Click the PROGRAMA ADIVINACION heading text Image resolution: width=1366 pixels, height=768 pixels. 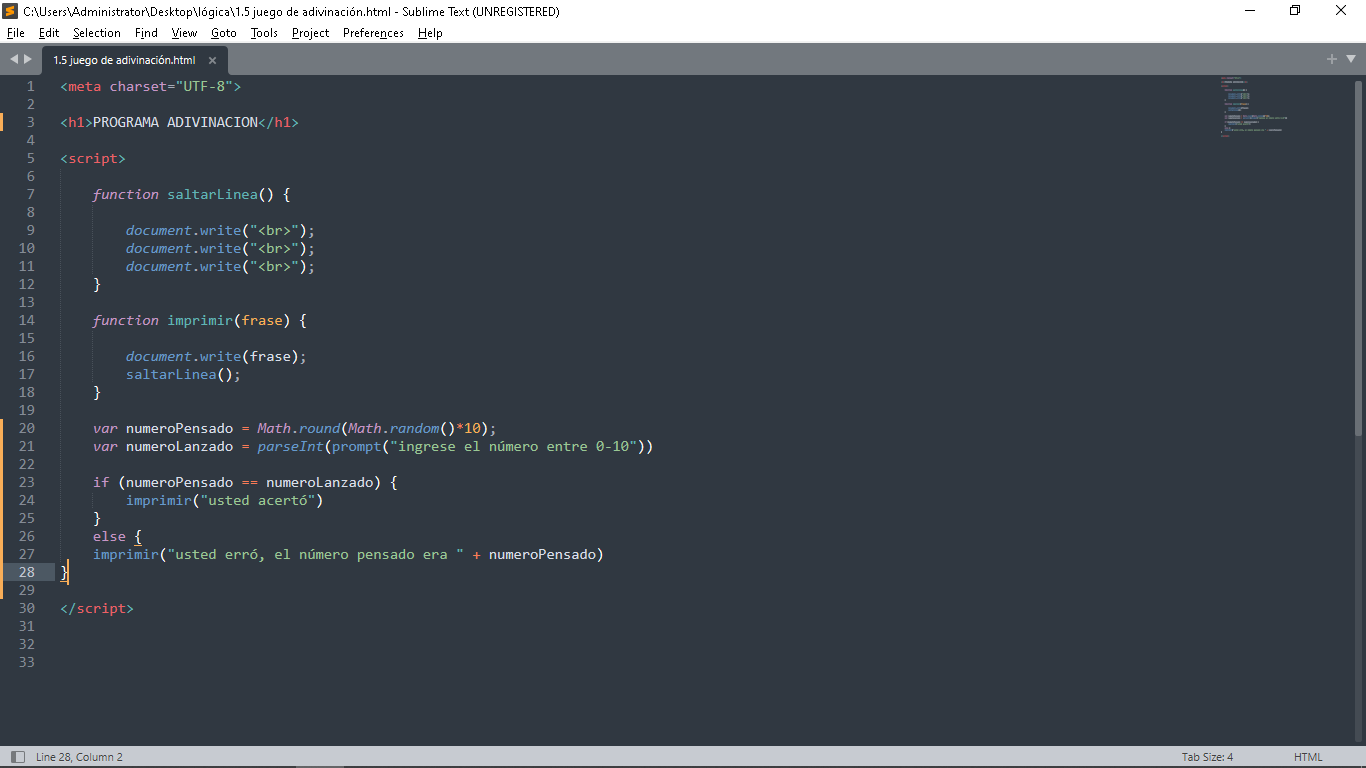tap(175, 122)
